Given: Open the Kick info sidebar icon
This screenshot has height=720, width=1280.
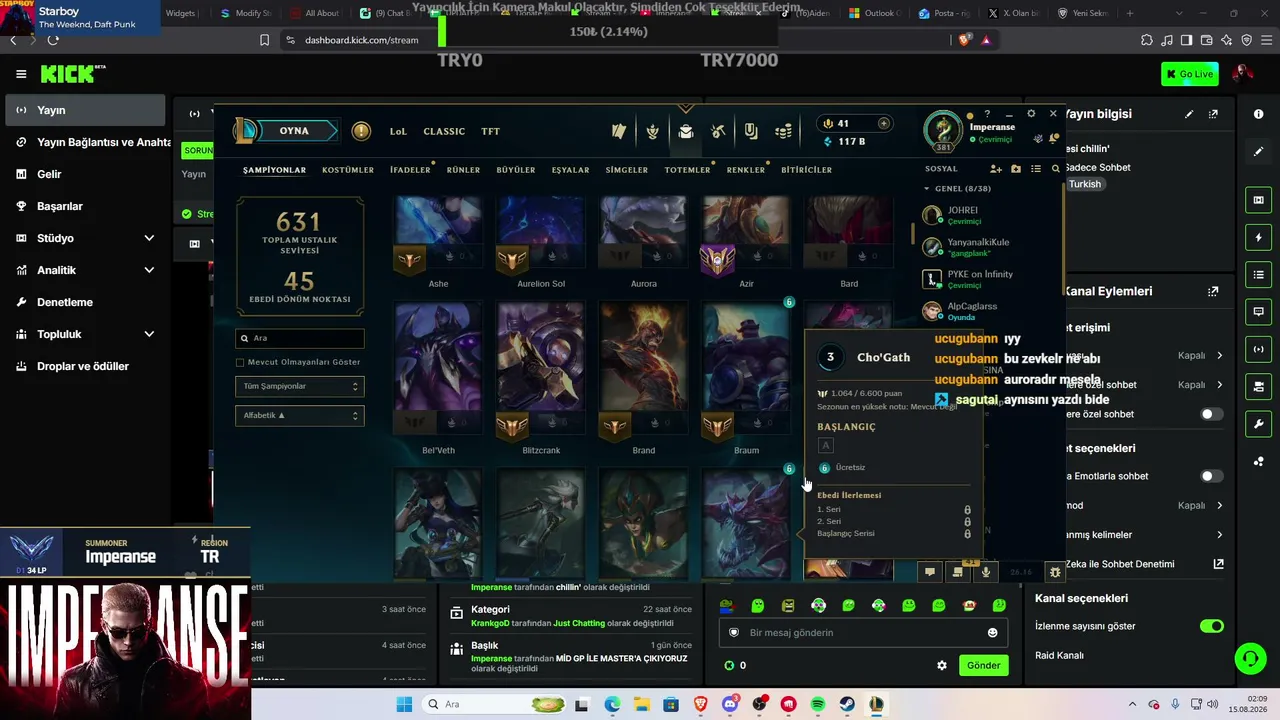Looking at the screenshot, I should point(1258,114).
